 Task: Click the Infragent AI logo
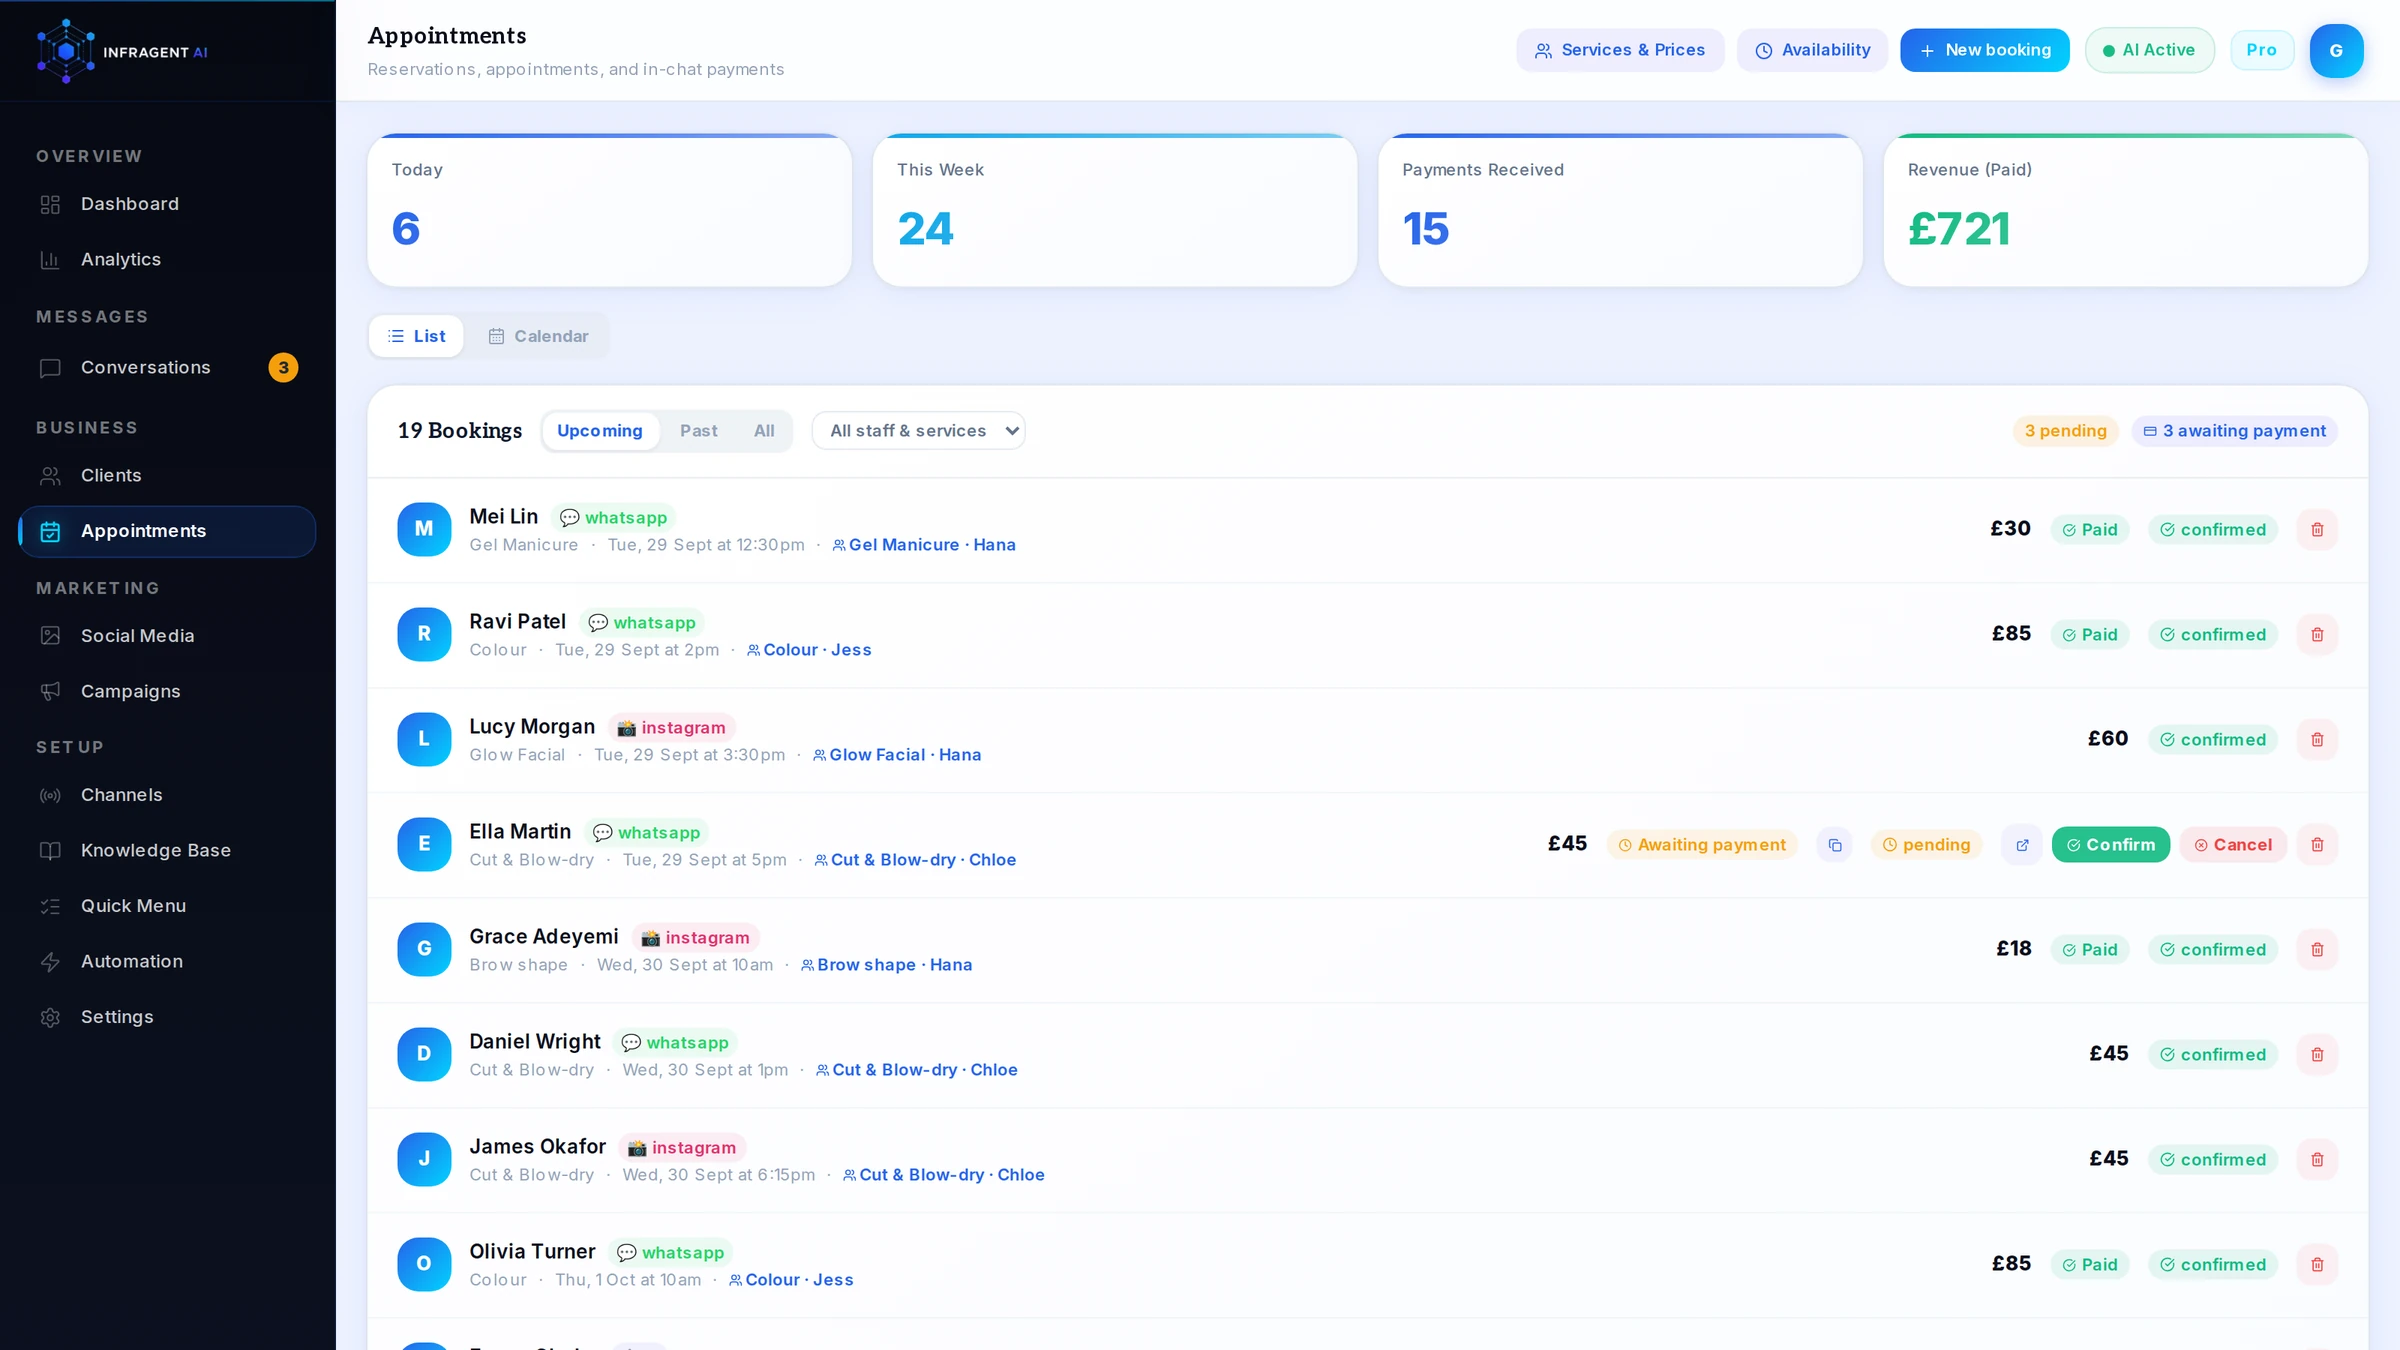coord(122,51)
